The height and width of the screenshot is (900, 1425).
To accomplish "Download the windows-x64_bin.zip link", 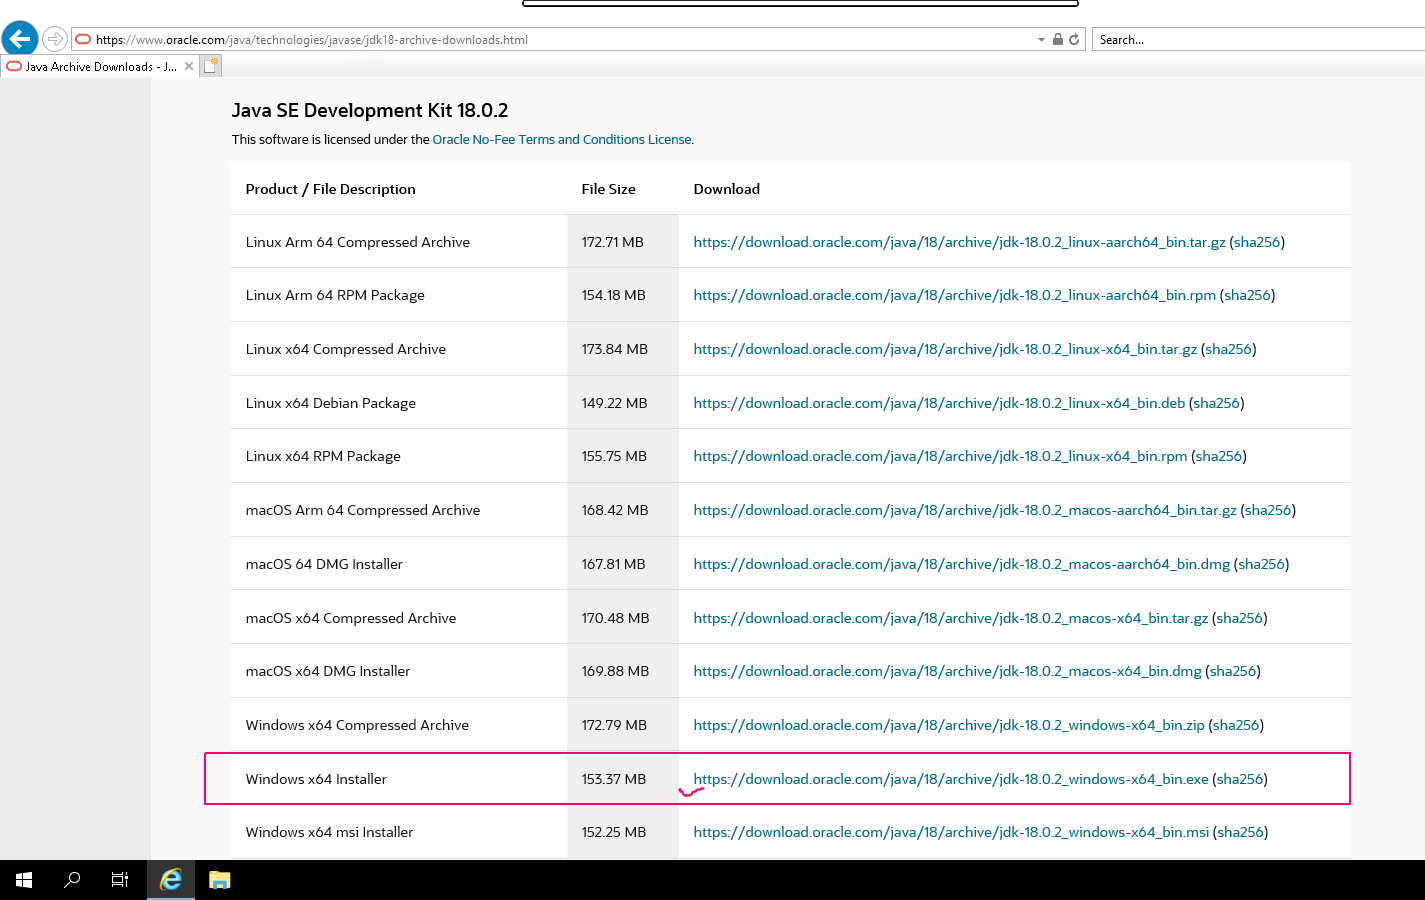I will tap(949, 725).
